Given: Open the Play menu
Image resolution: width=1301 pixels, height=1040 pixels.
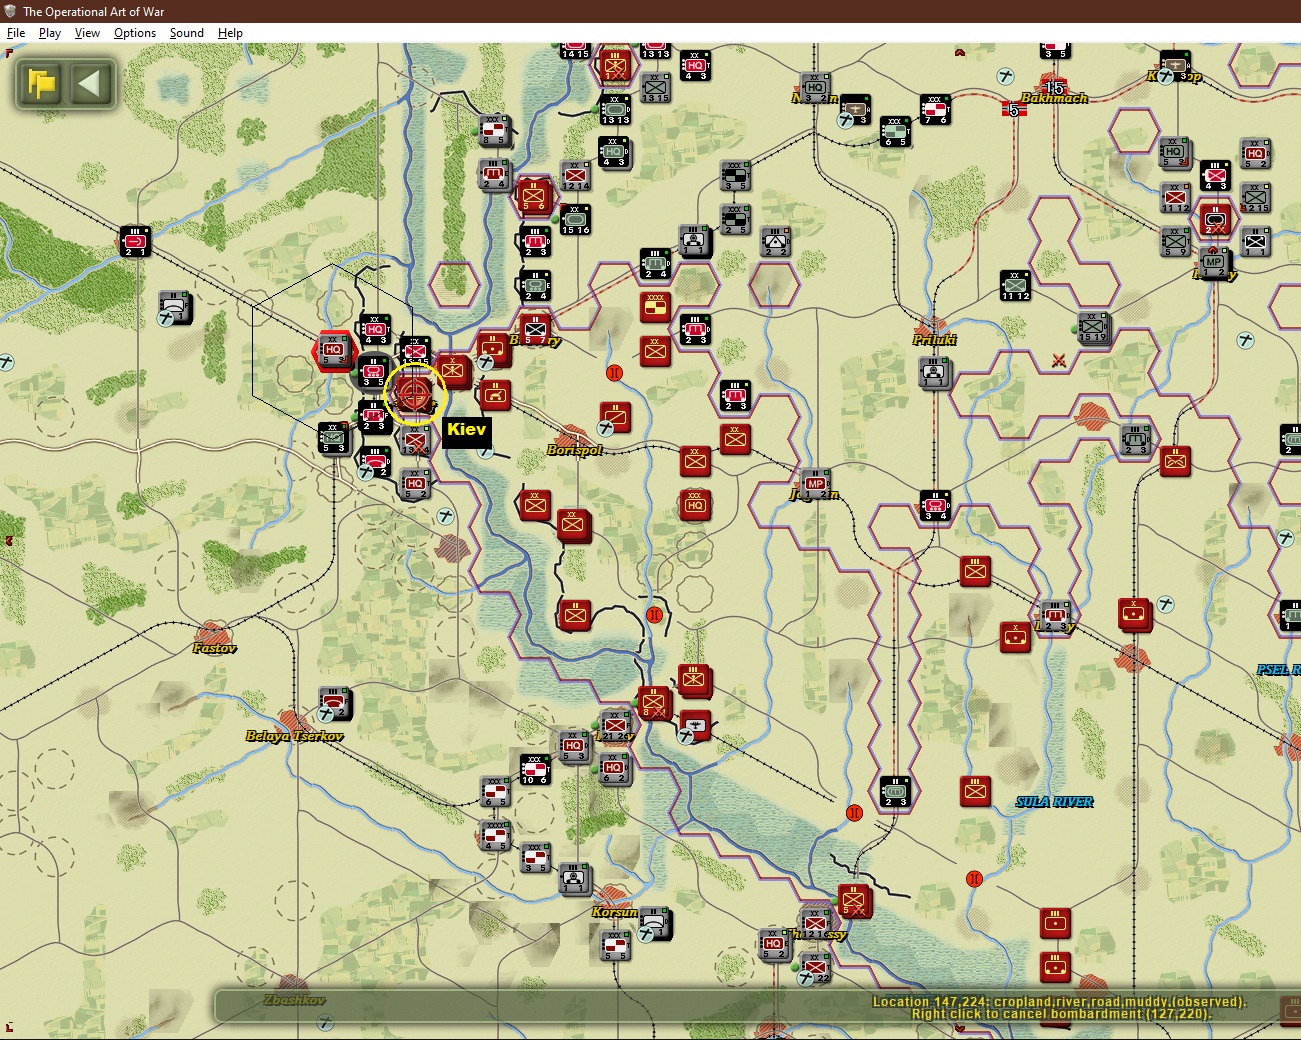Looking at the screenshot, I should click(x=50, y=33).
